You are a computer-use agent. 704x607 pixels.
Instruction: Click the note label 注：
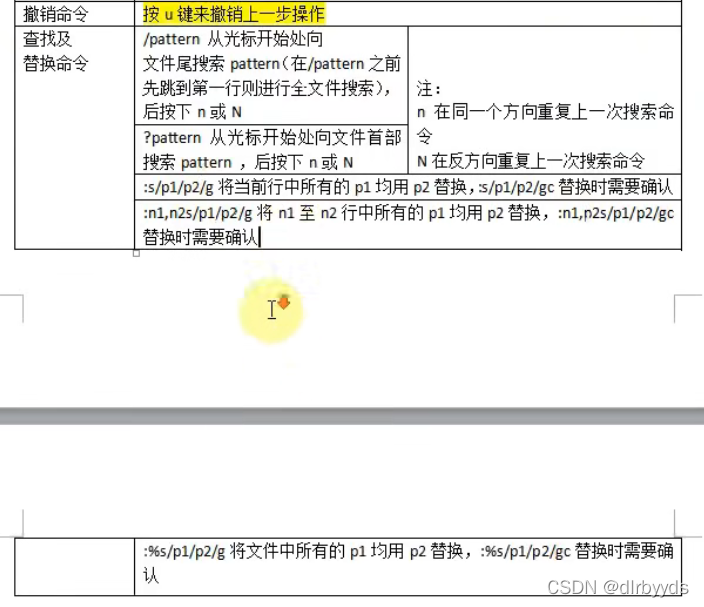point(429,88)
